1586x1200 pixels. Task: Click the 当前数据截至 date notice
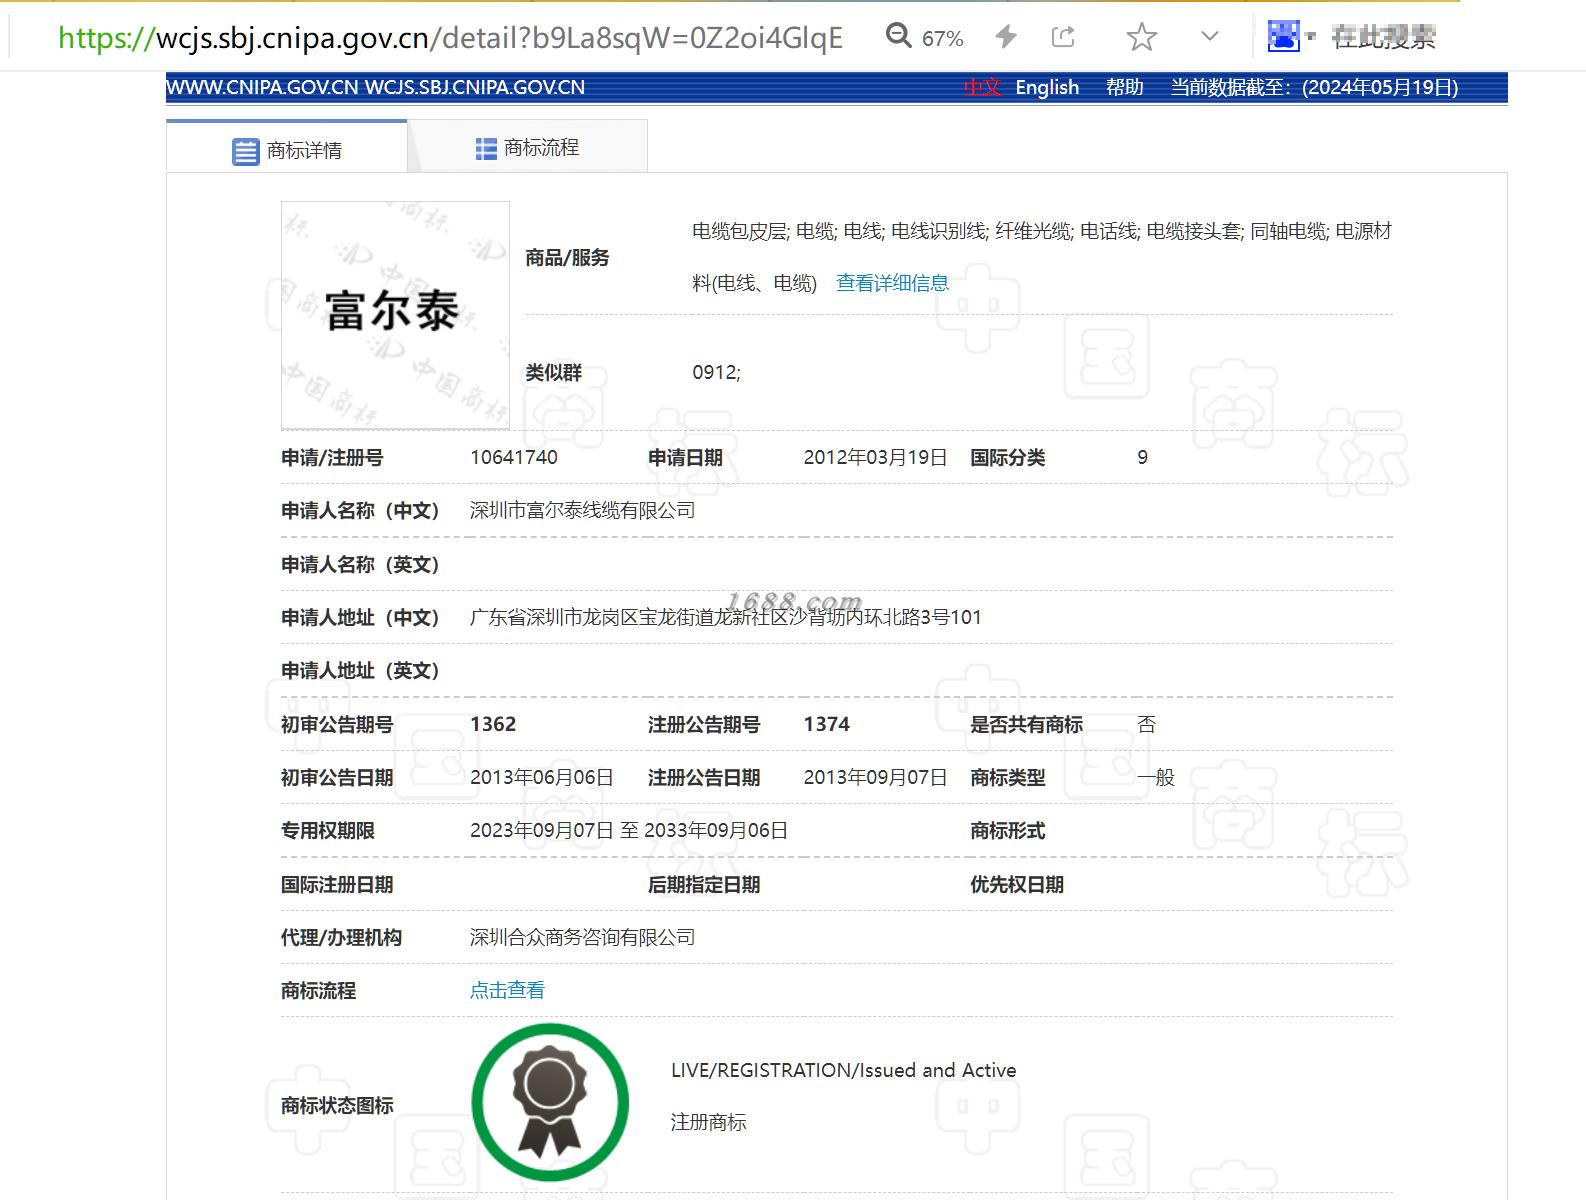coord(1314,87)
